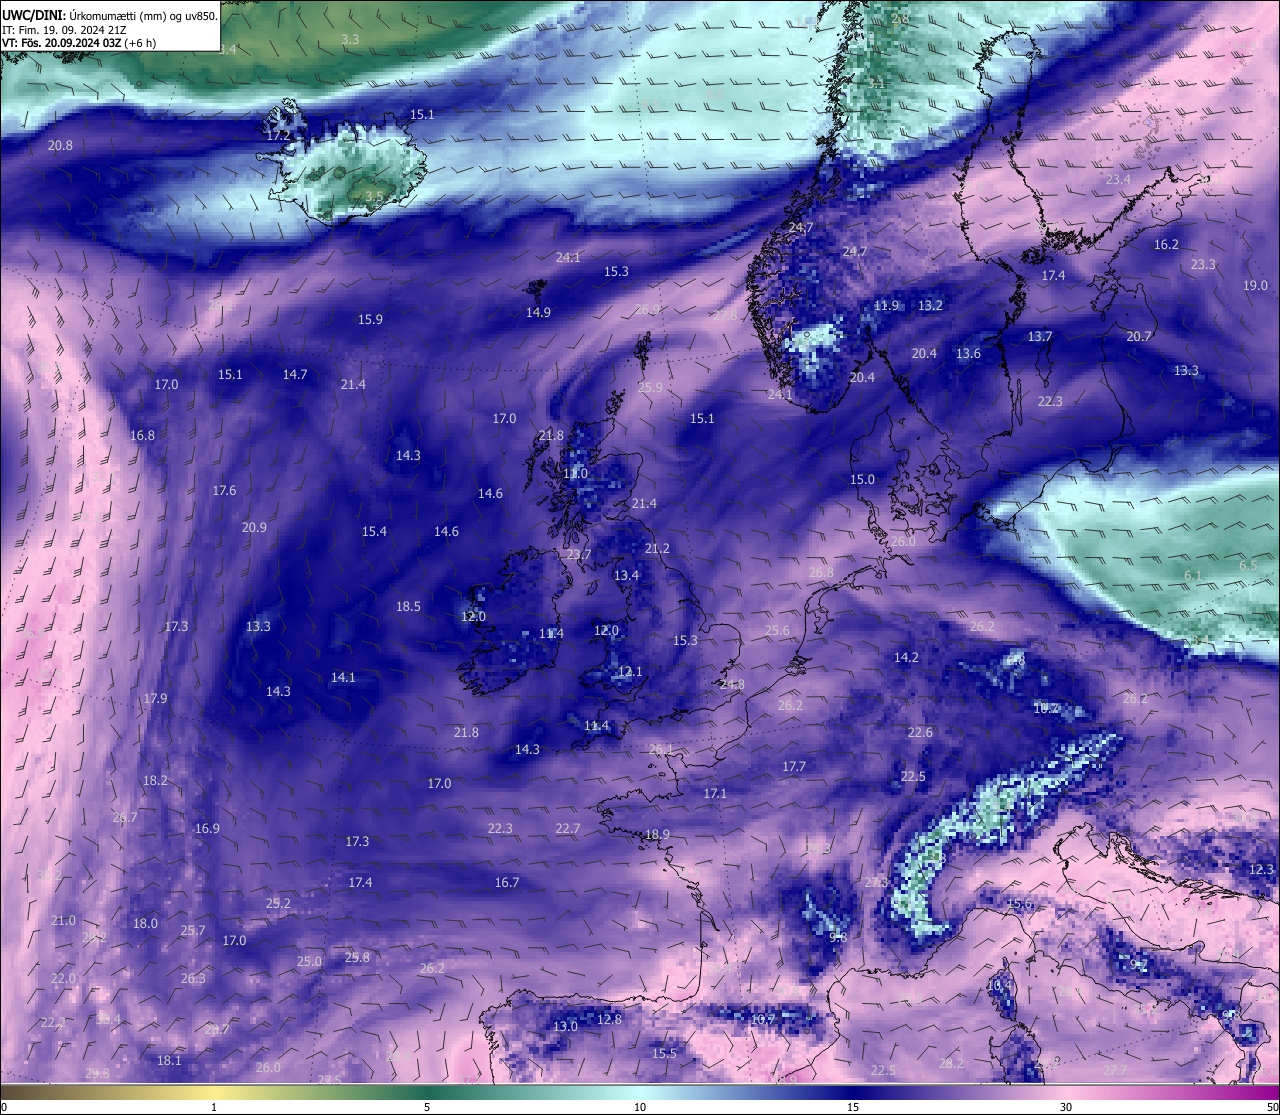Click the 15.0 value over Denmark
The height and width of the screenshot is (1115, 1280).
[x=862, y=479]
